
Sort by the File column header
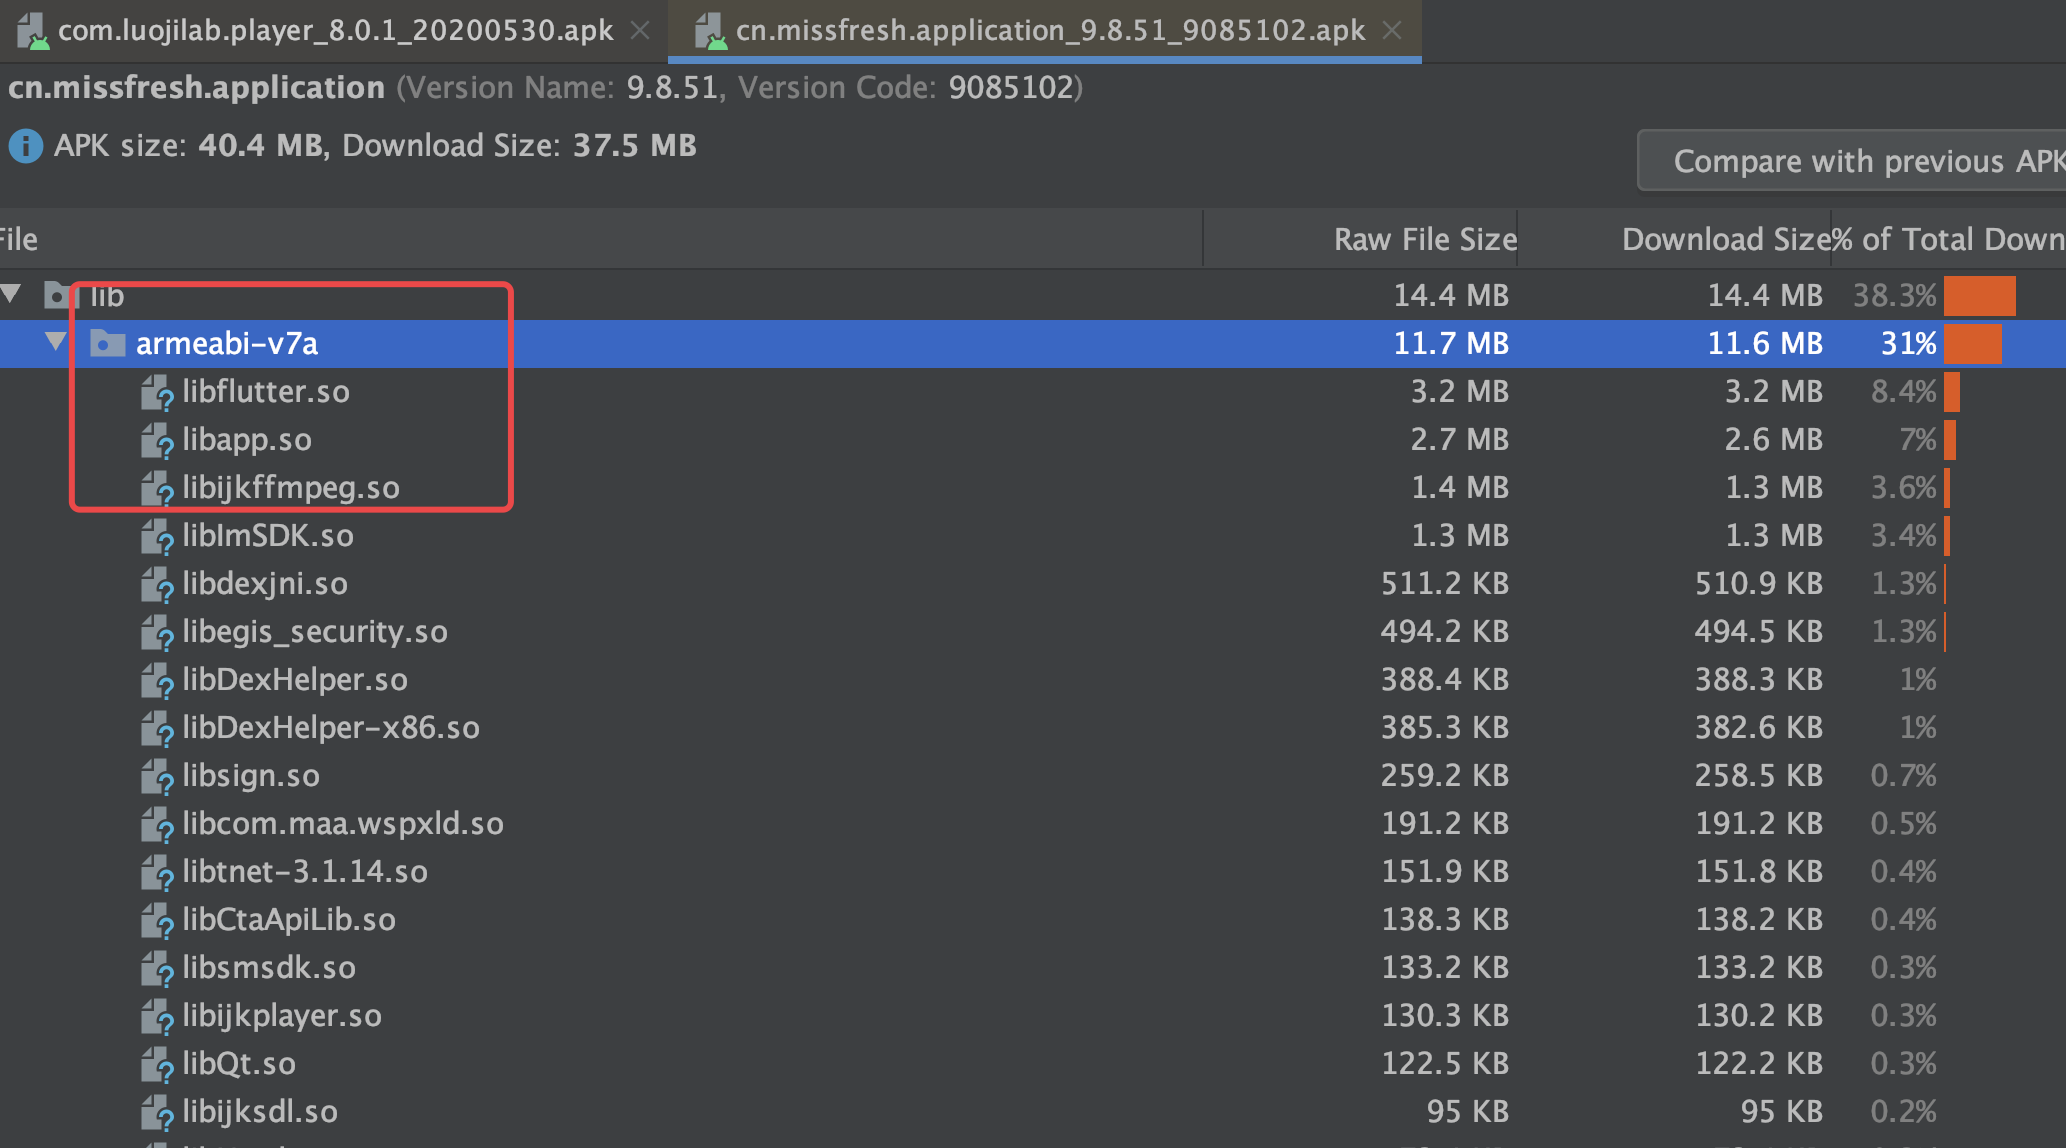600,239
